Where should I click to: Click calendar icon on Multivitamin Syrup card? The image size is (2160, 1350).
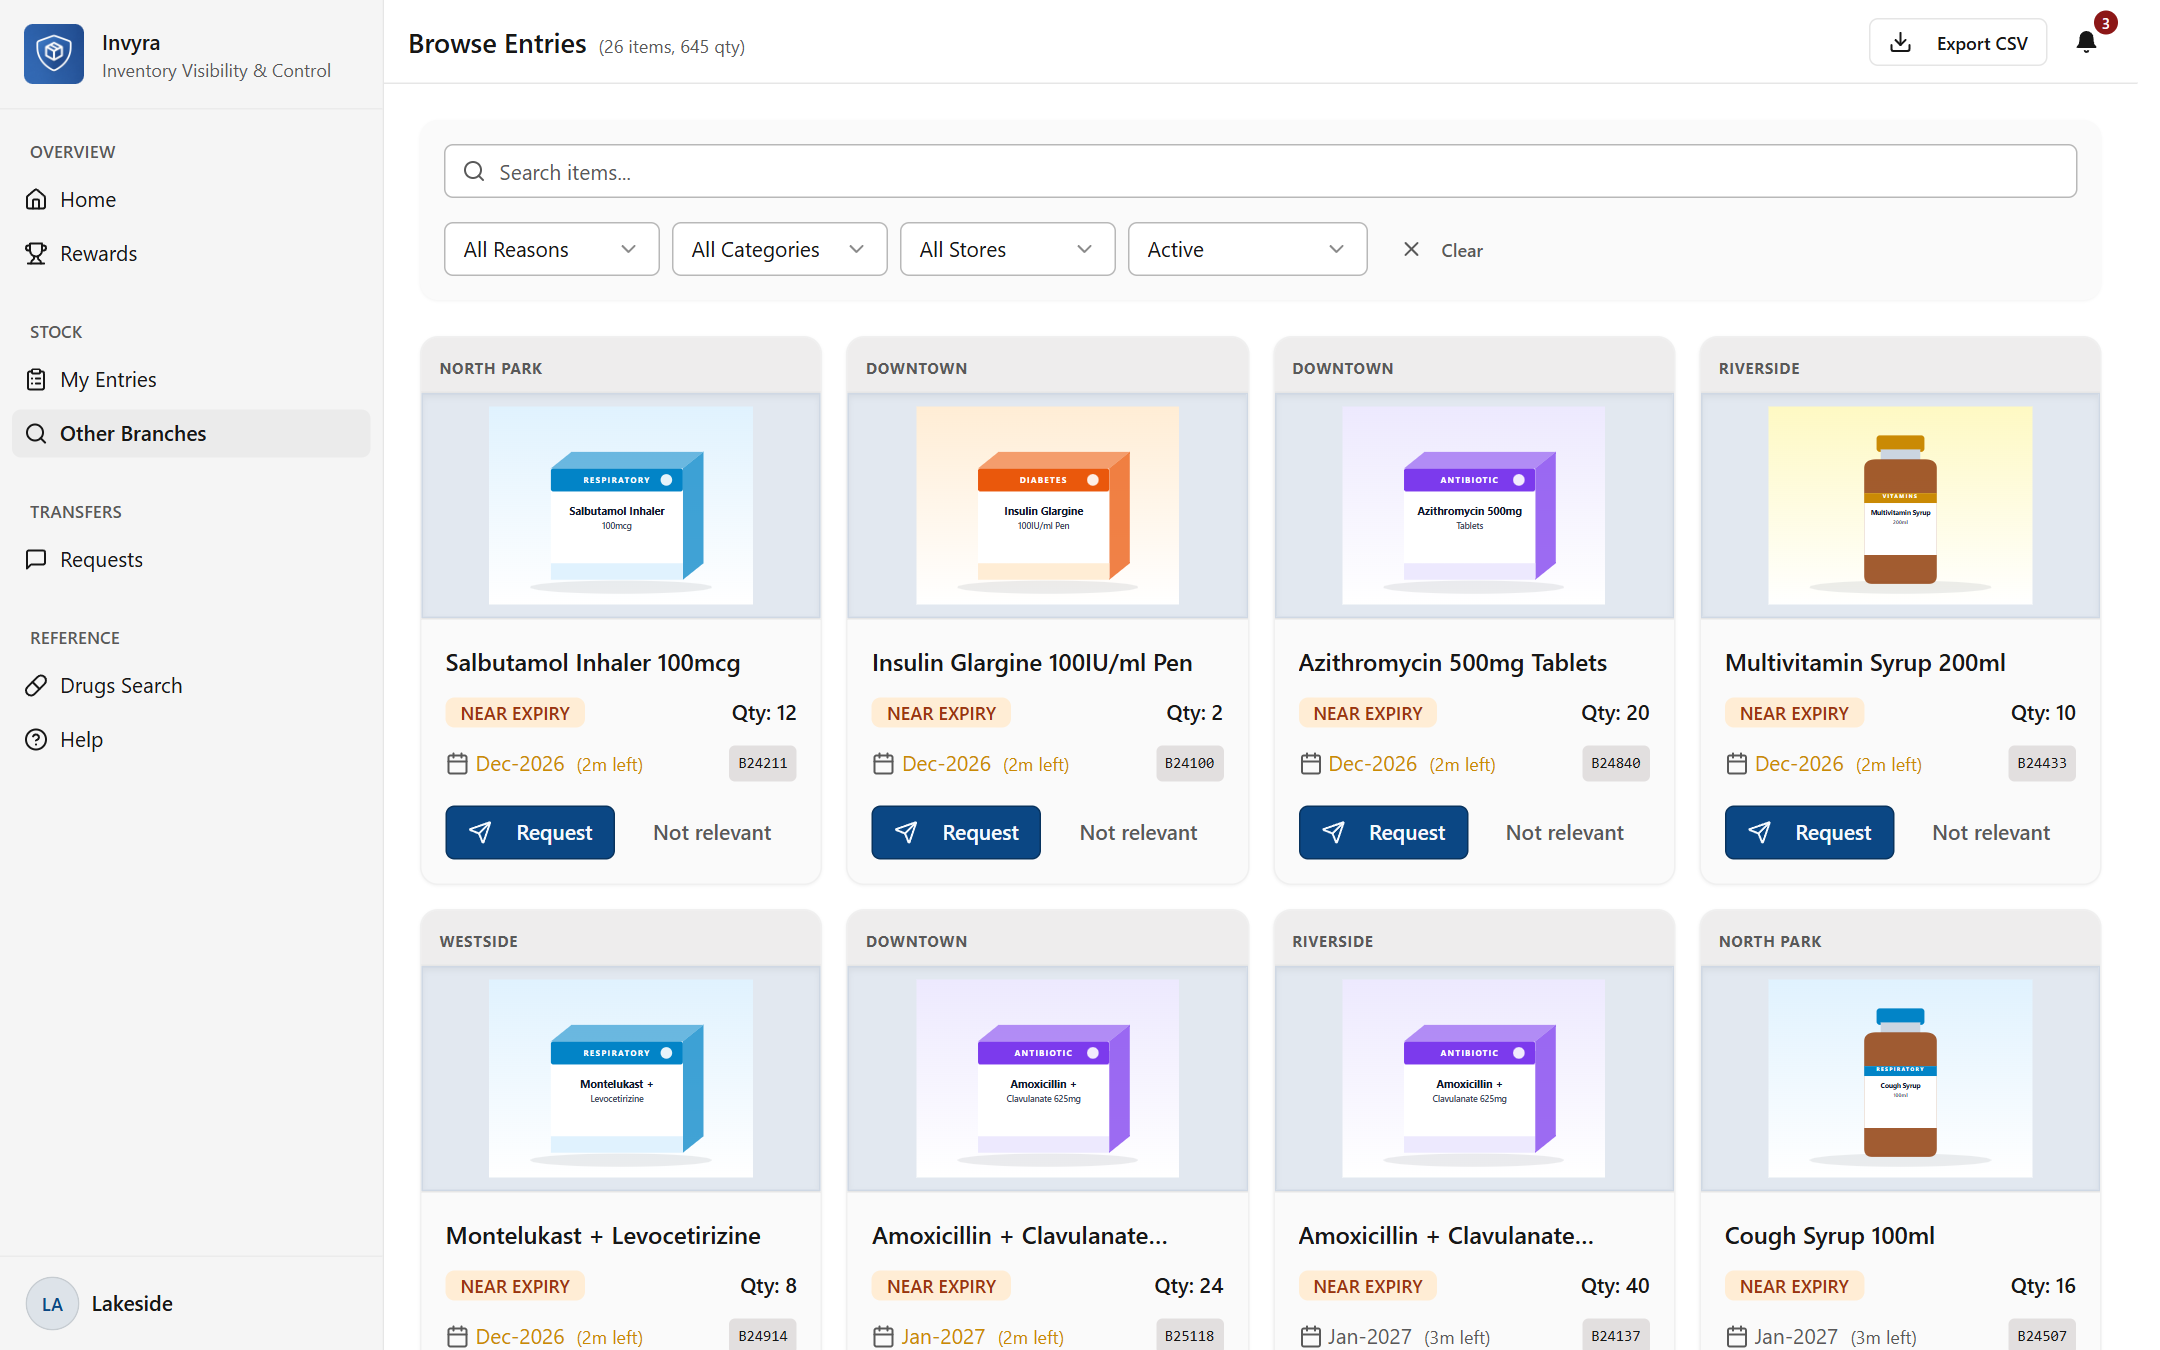(1736, 764)
